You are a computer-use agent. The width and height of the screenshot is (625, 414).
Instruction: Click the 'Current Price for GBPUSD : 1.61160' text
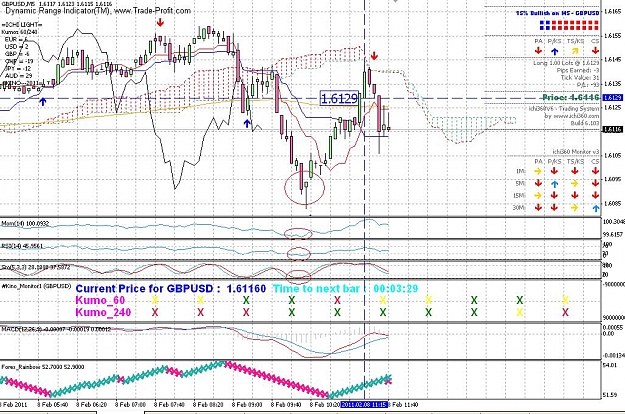(x=171, y=289)
